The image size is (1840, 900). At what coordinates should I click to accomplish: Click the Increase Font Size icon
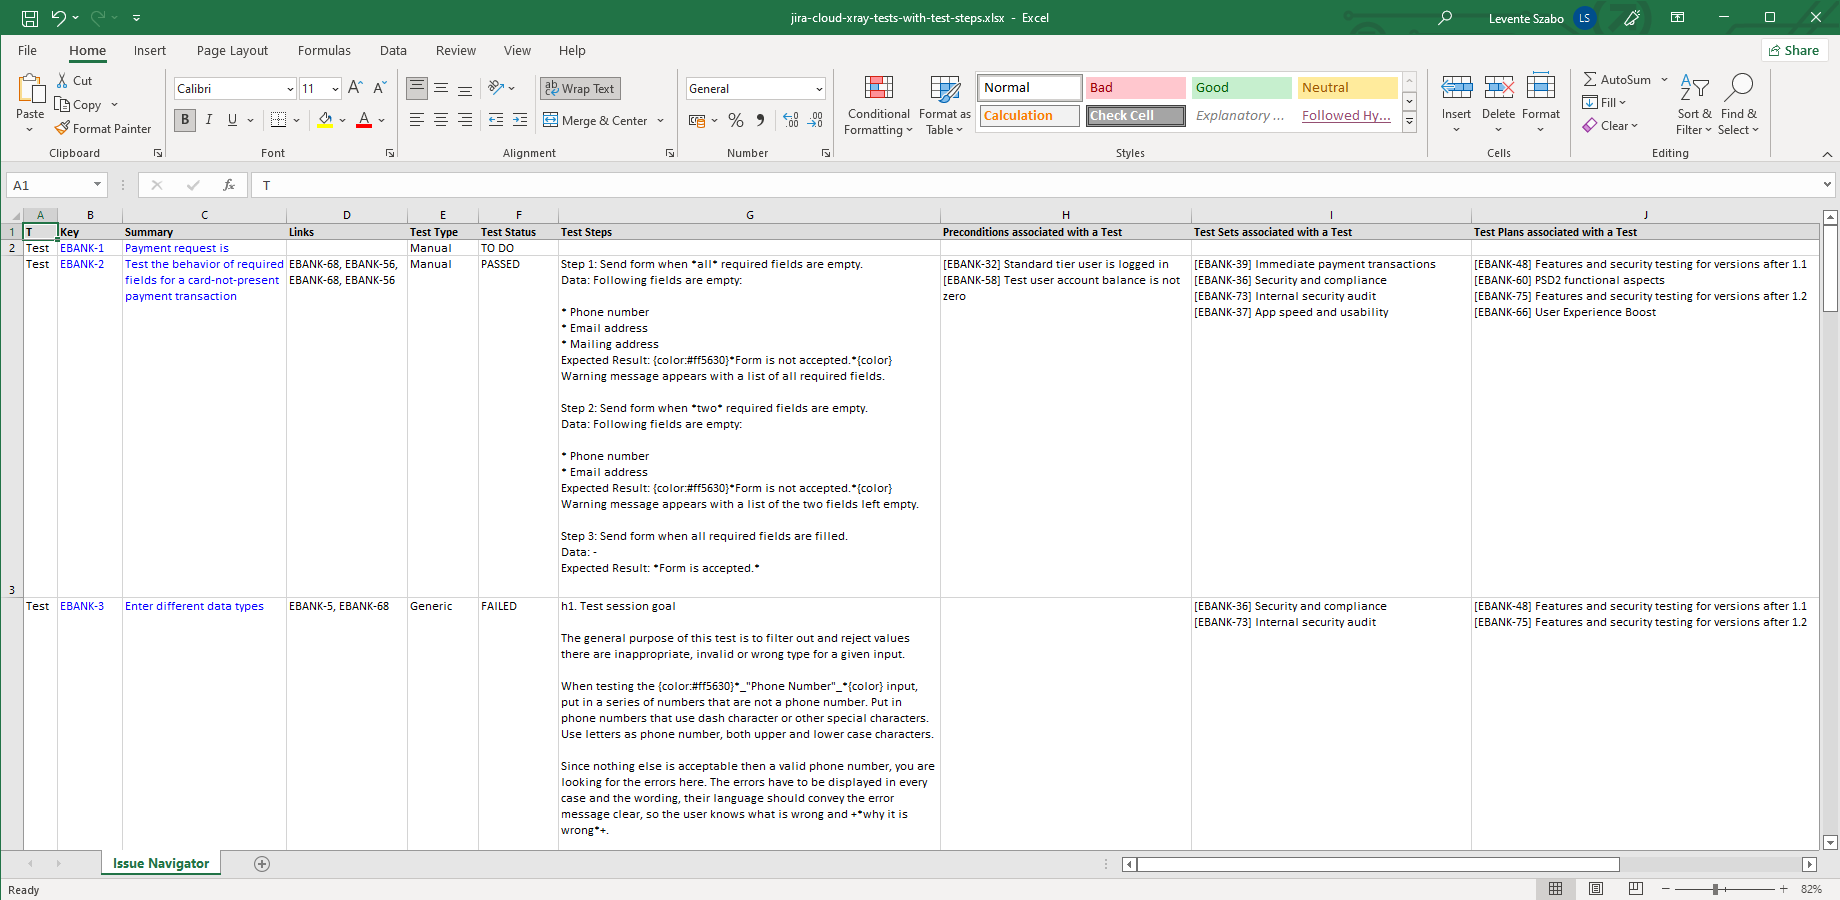(x=354, y=88)
